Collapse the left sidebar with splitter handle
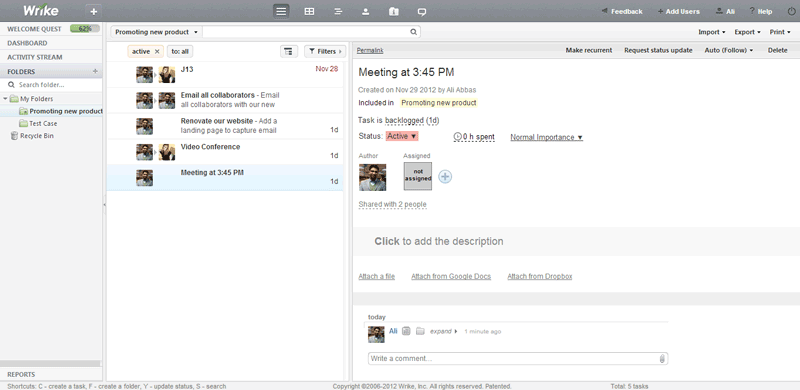Viewport: 800px width, 390px height. click(105, 204)
